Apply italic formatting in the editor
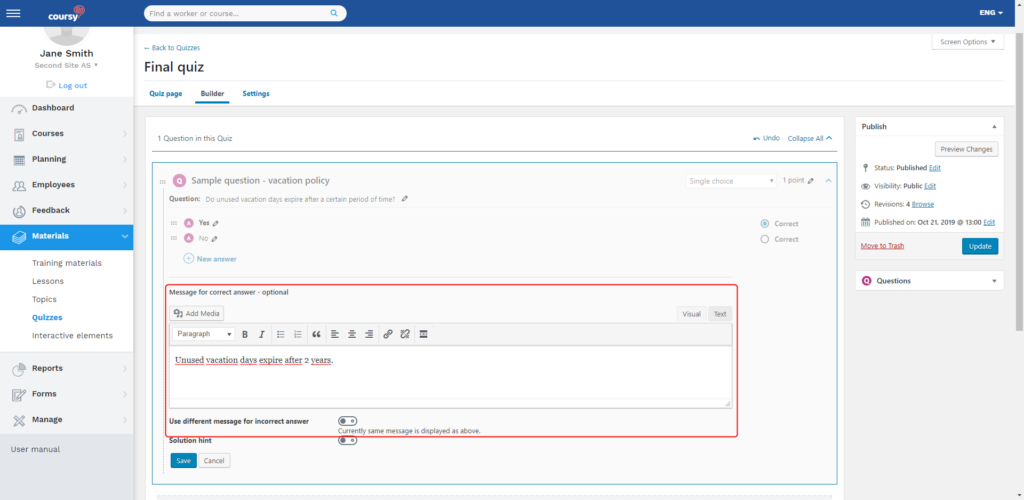The height and width of the screenshot is (500, 1024). click(261, 334)
